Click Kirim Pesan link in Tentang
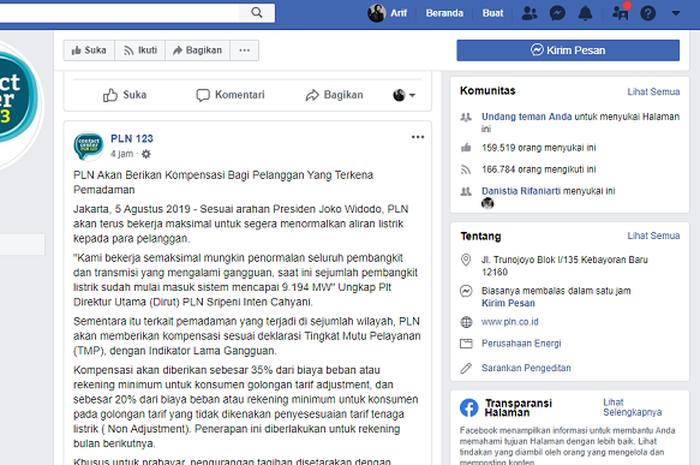Screen dimensions: 700x465 coord(508,303)
